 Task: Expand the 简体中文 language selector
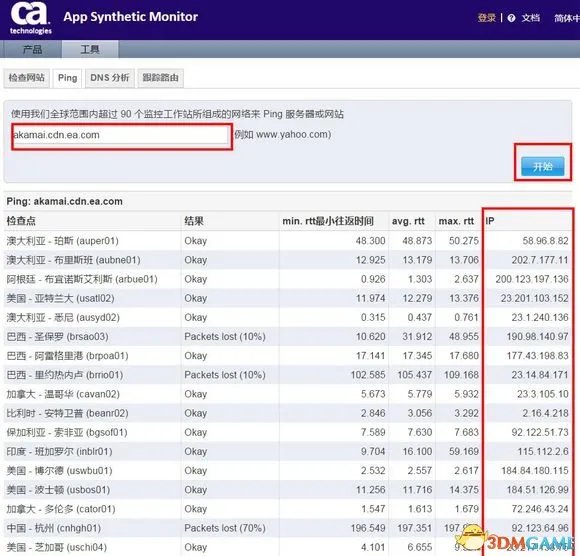567,18
